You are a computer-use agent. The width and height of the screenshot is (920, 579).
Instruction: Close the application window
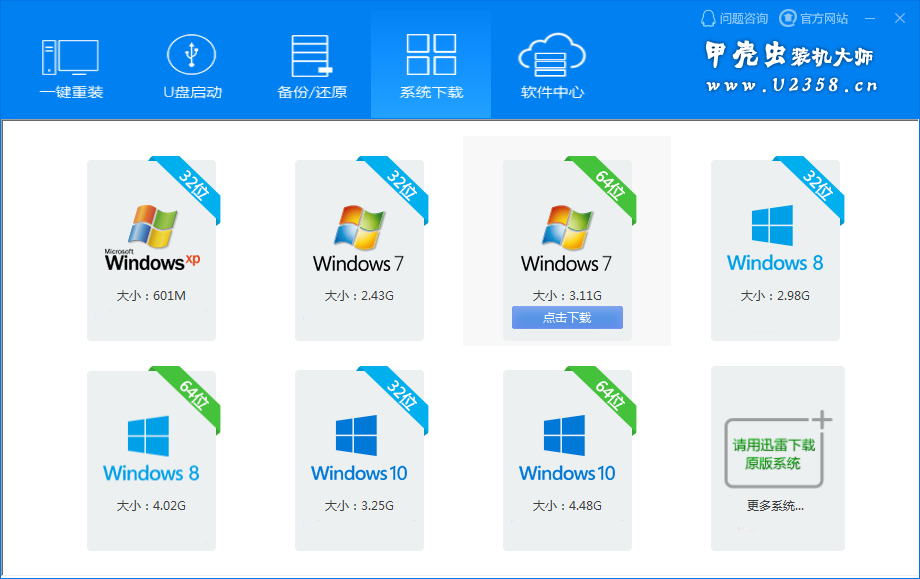(x=900, y=19)
